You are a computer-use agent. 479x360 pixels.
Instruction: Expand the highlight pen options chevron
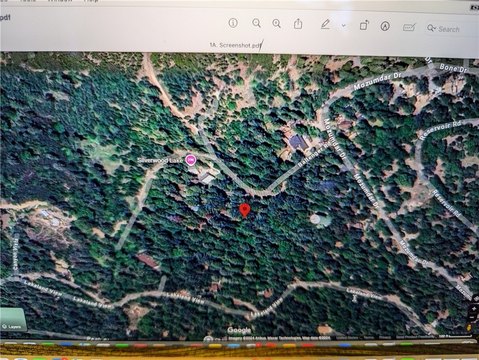click(344, 25)
